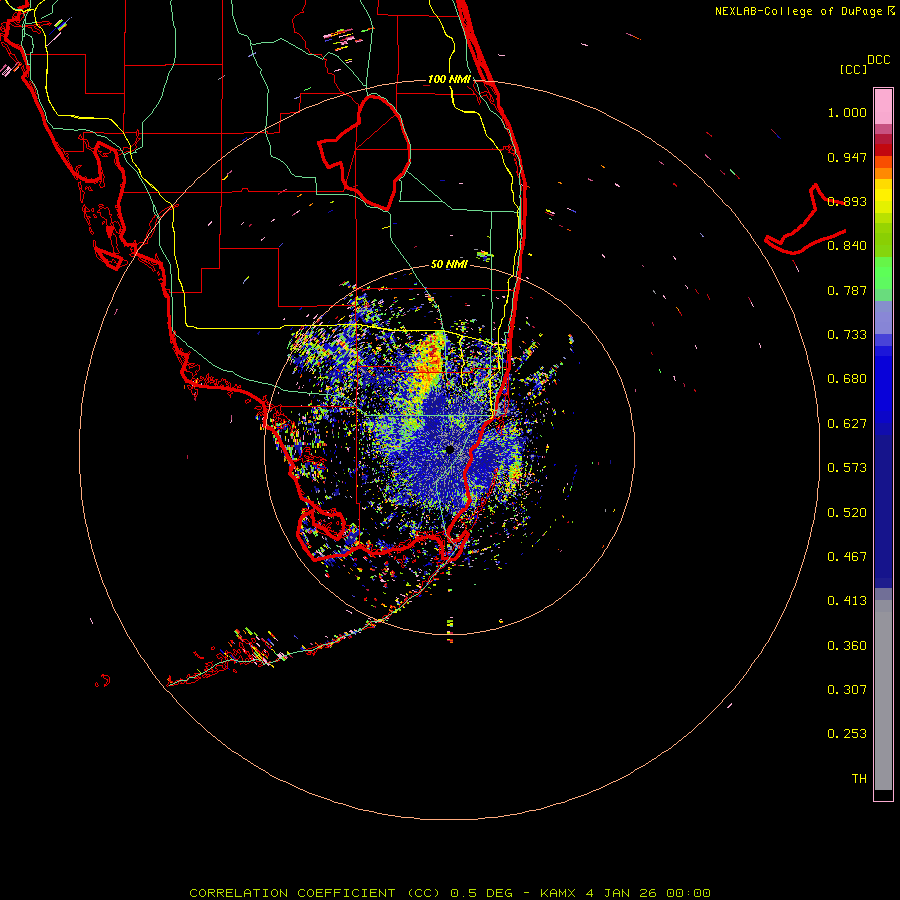Select the 0.733 colorbar value label
The image size is (900, 900).
847,335
